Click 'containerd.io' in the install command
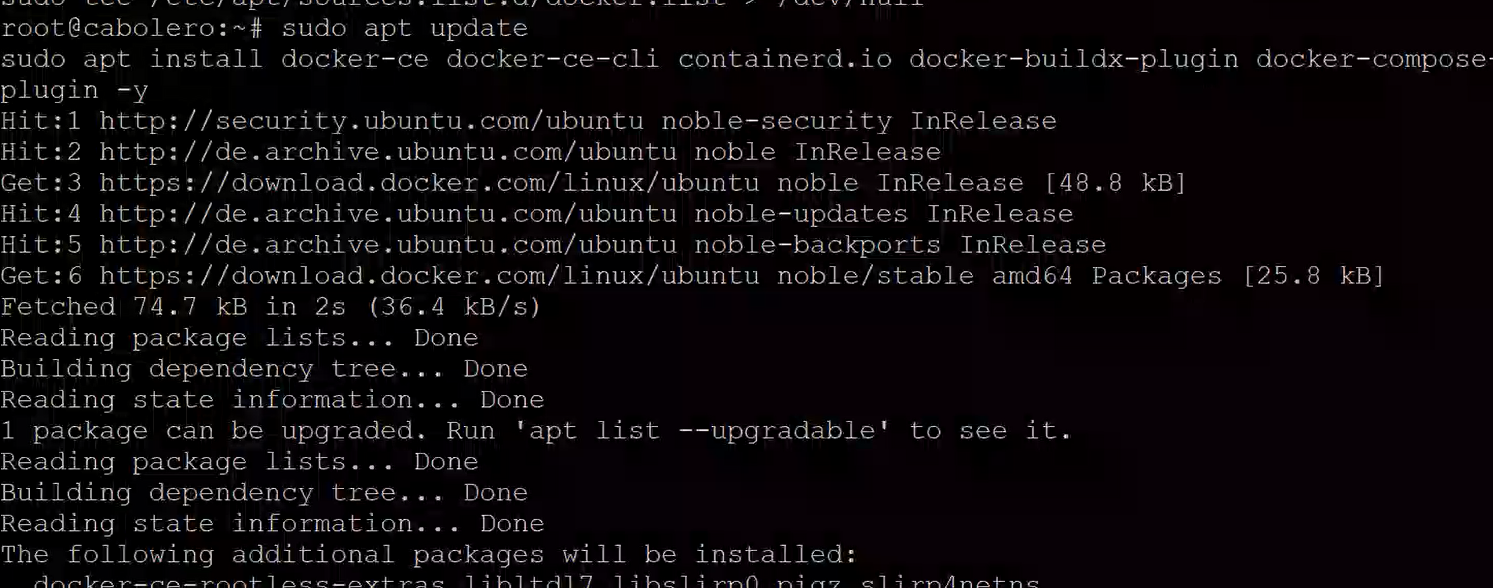 tap(784, 59)
